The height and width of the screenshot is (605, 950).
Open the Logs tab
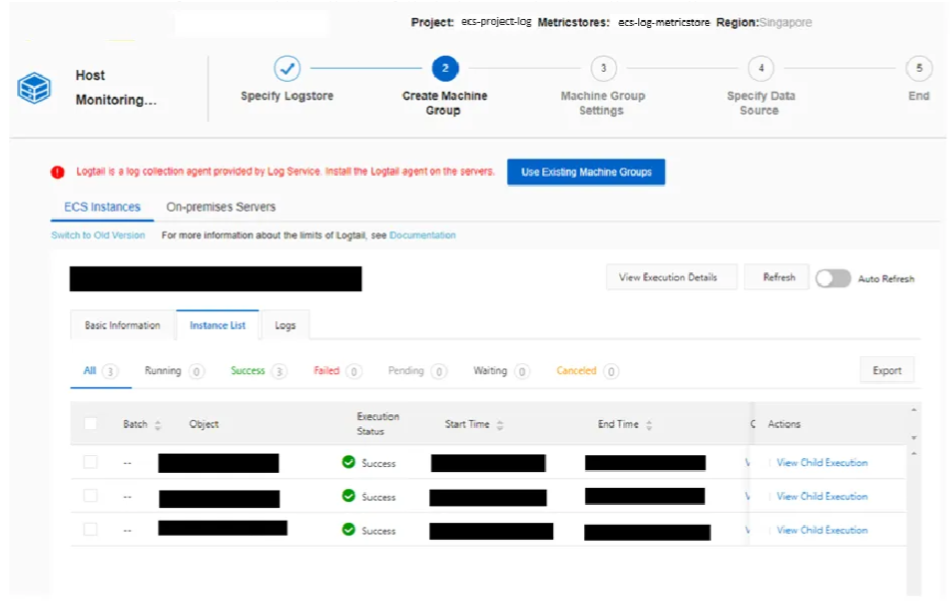(285, 325)
